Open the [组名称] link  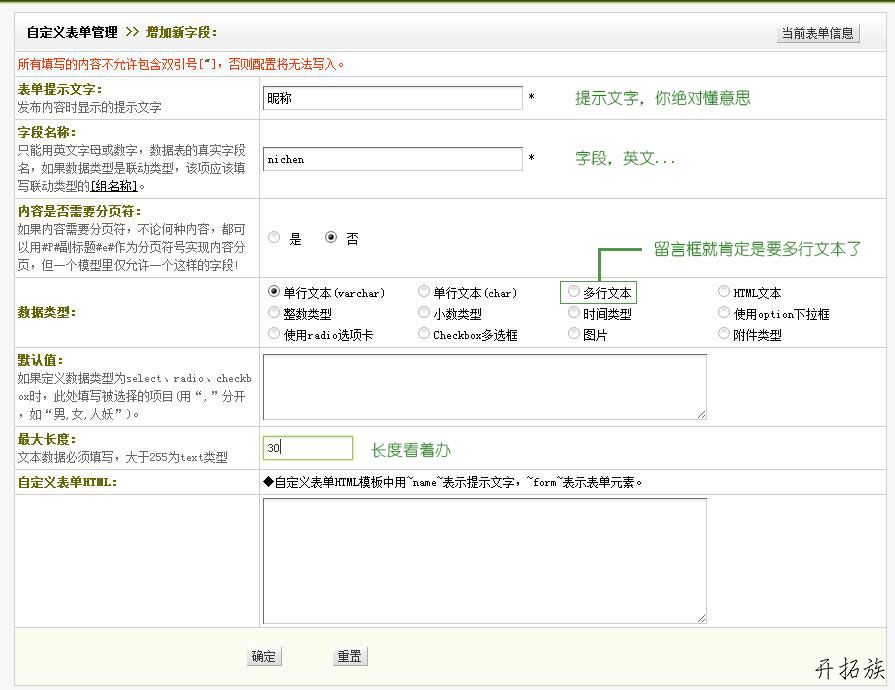[x=114, y=186]
